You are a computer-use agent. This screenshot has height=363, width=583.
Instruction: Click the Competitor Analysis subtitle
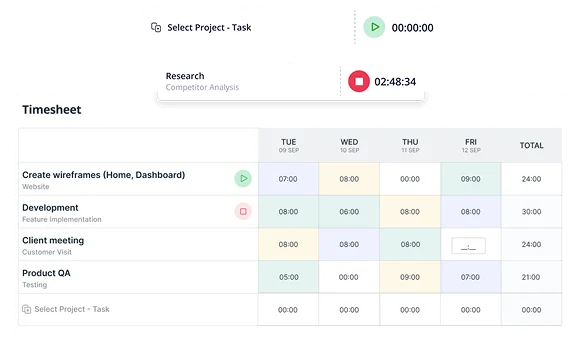pos(202,87)
